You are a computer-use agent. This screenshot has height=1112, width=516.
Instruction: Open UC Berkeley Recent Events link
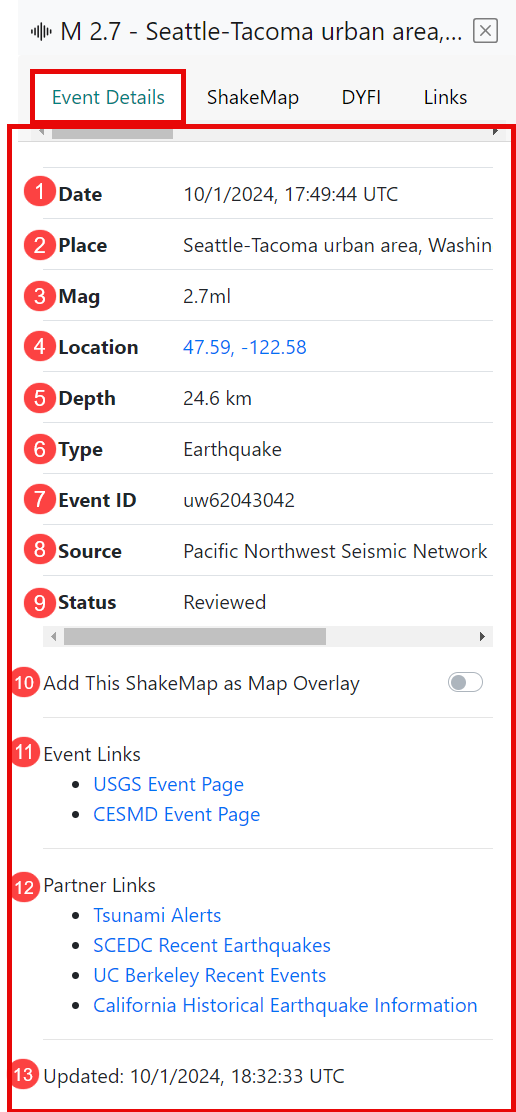coord(210,975)
